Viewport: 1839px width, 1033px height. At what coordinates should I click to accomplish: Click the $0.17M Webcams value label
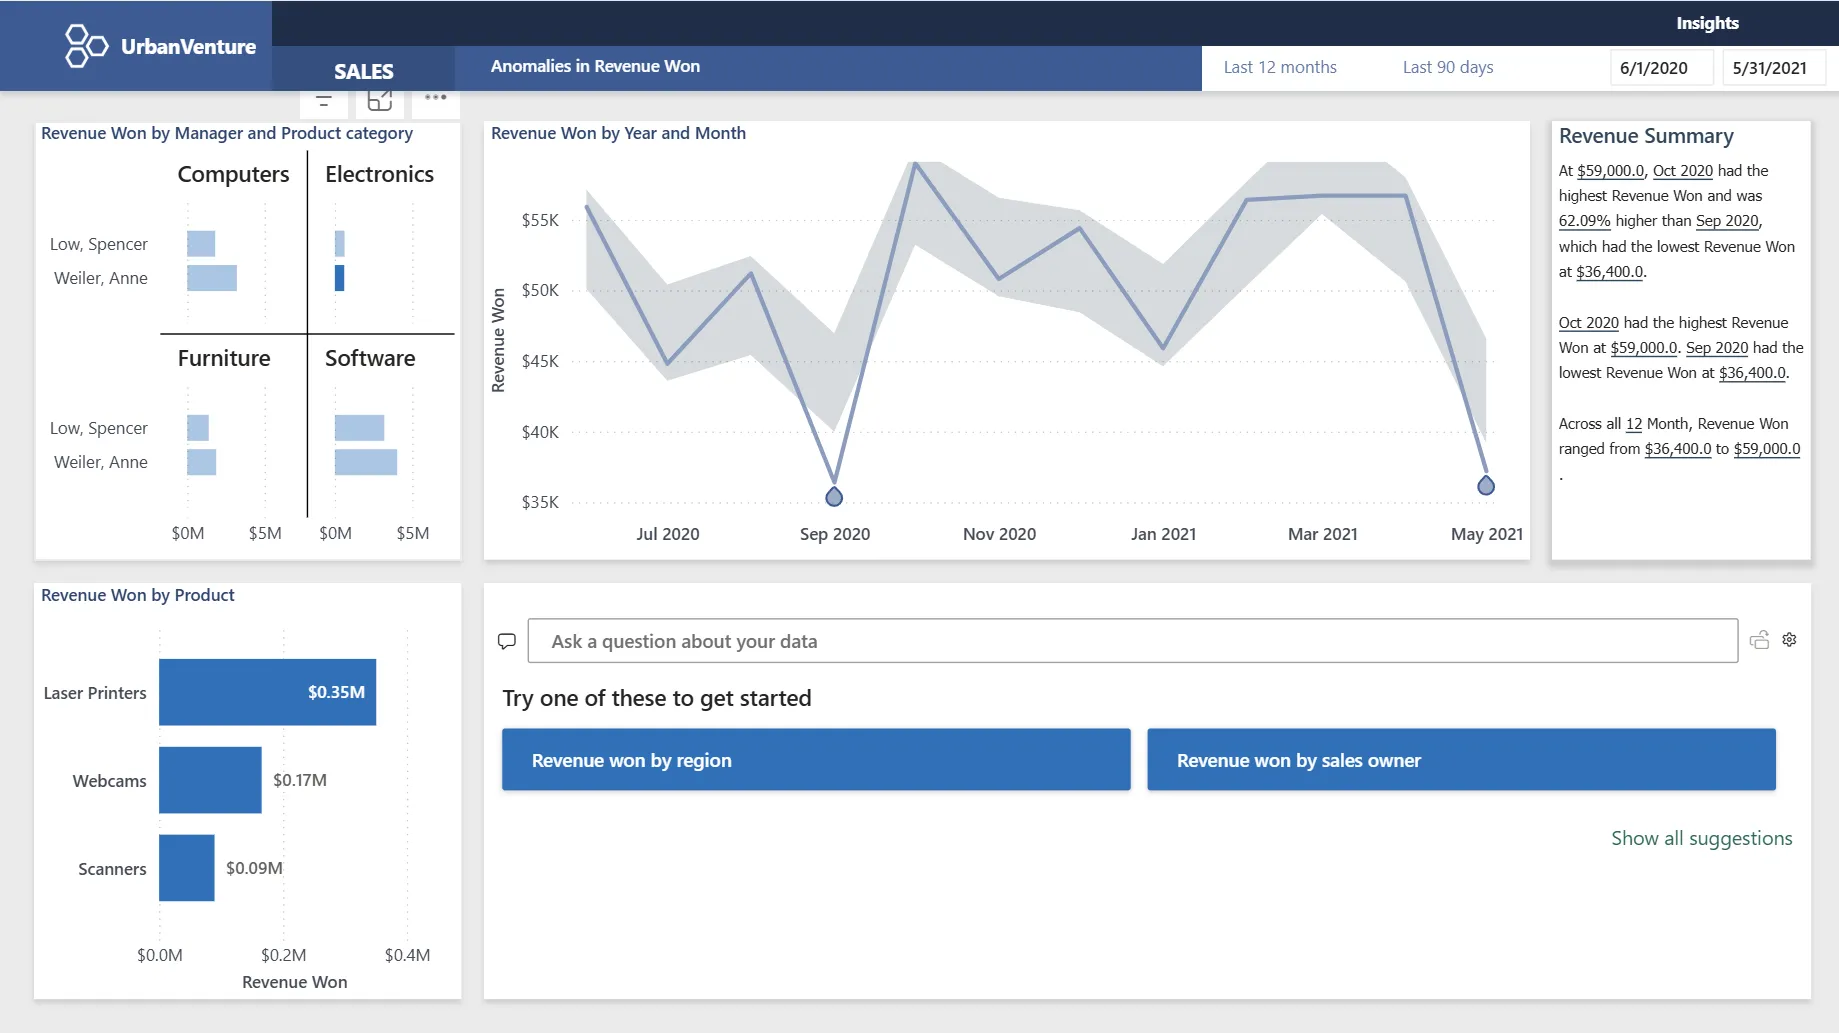[300, 780]
